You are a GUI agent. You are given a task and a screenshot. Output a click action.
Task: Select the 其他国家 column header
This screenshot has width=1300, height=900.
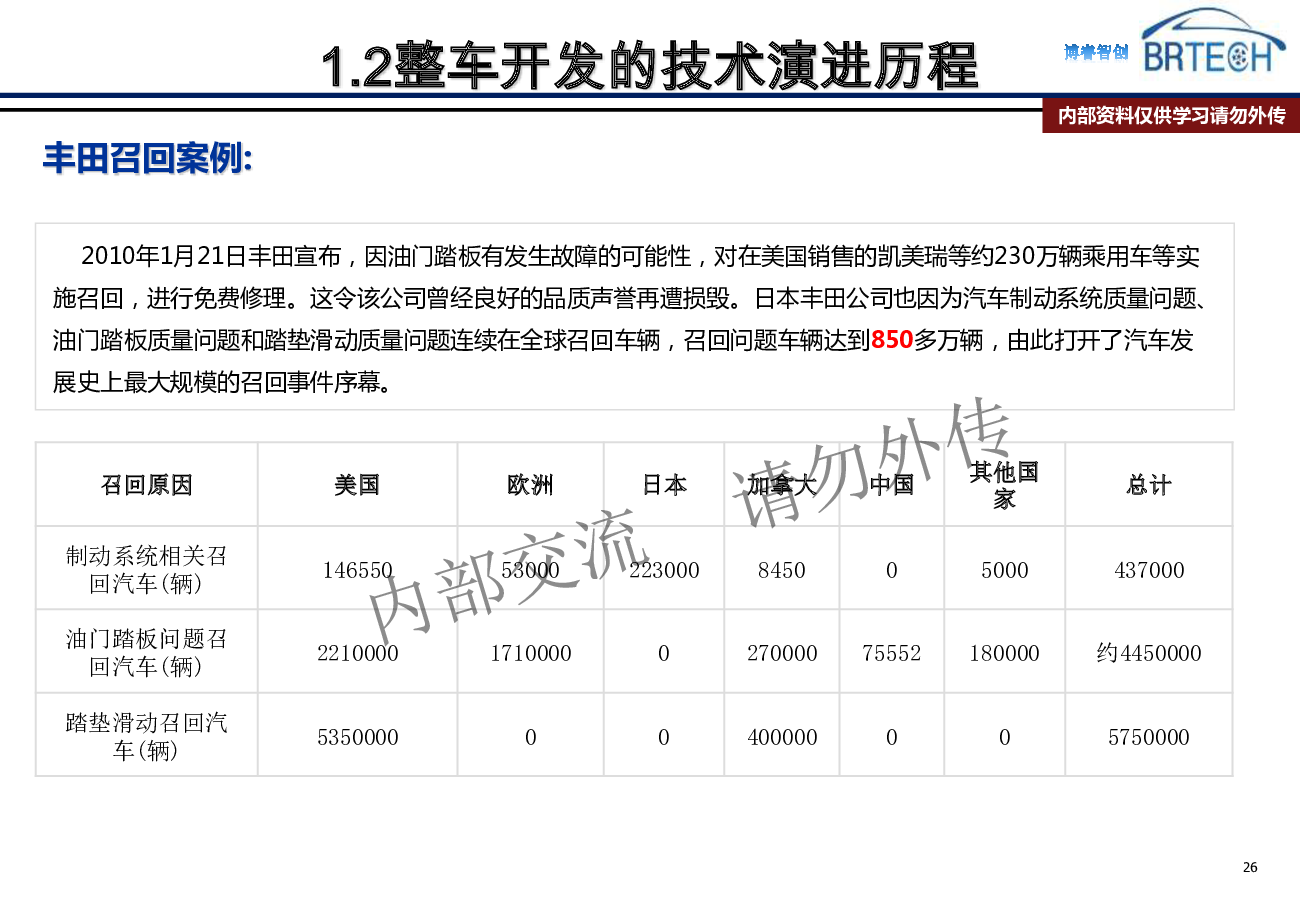click(x=1004, y=485)
